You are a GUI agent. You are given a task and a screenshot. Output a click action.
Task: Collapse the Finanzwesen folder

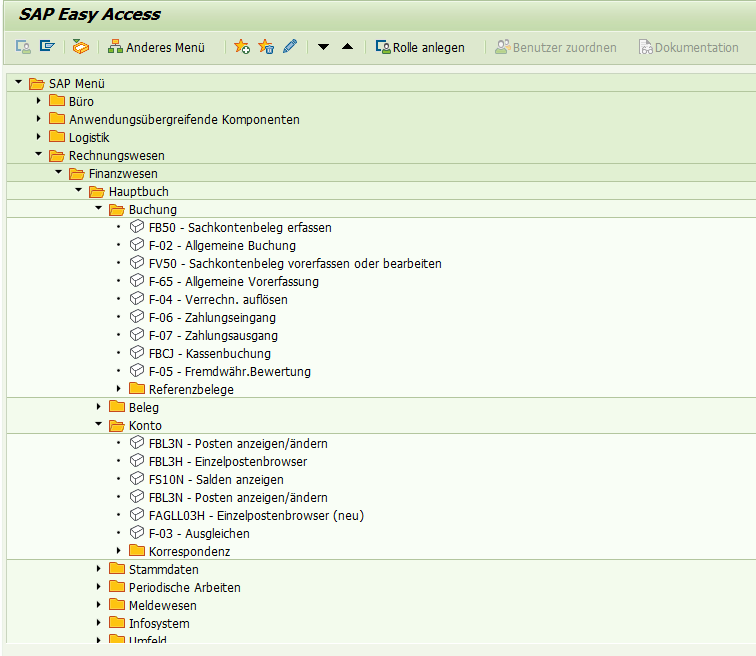(x=59, y=172)
